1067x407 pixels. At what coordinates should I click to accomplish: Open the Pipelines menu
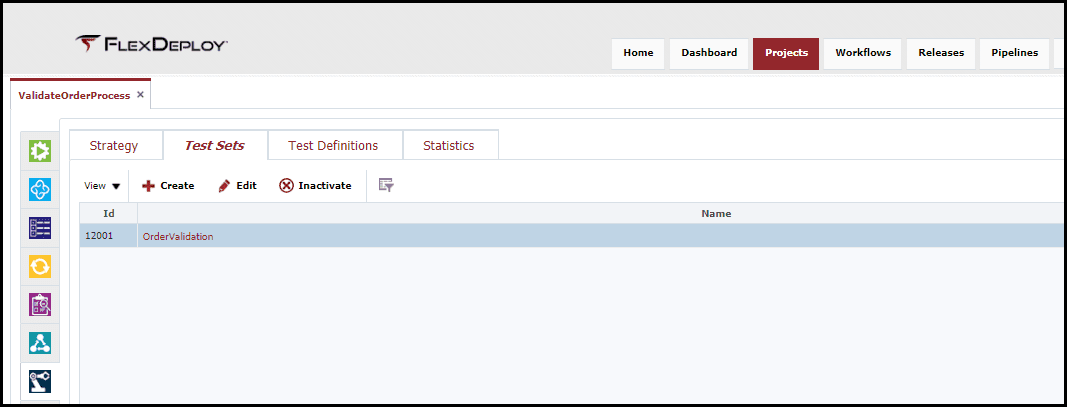(x=1015, y=53)
